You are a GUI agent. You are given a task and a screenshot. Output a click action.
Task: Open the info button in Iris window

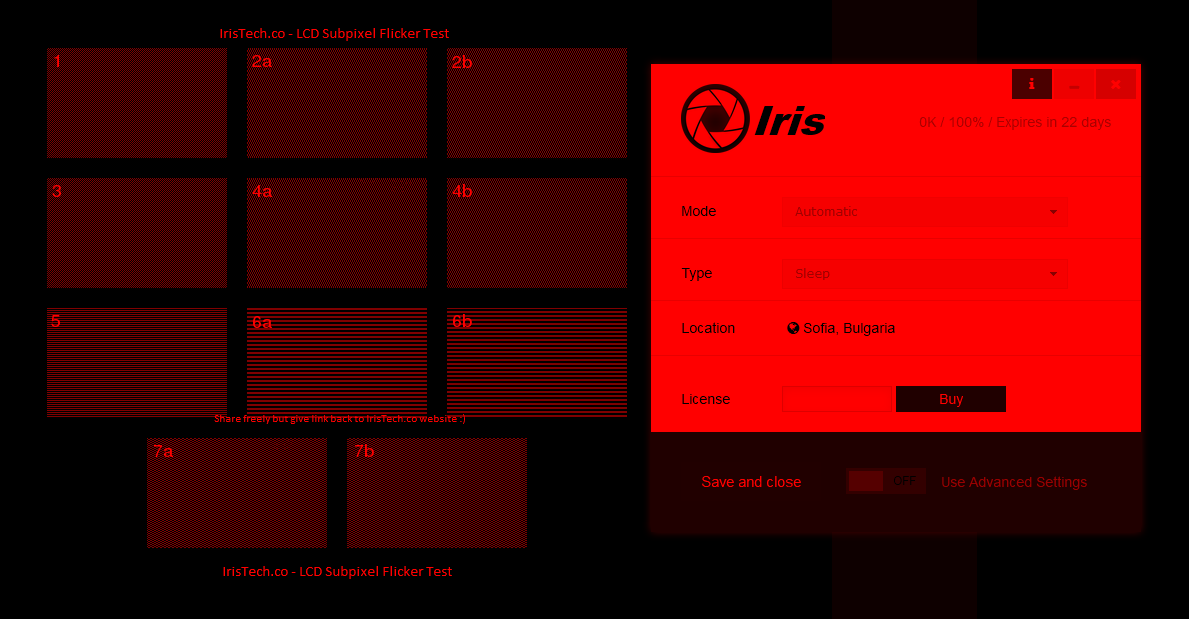coord(1031,84)
